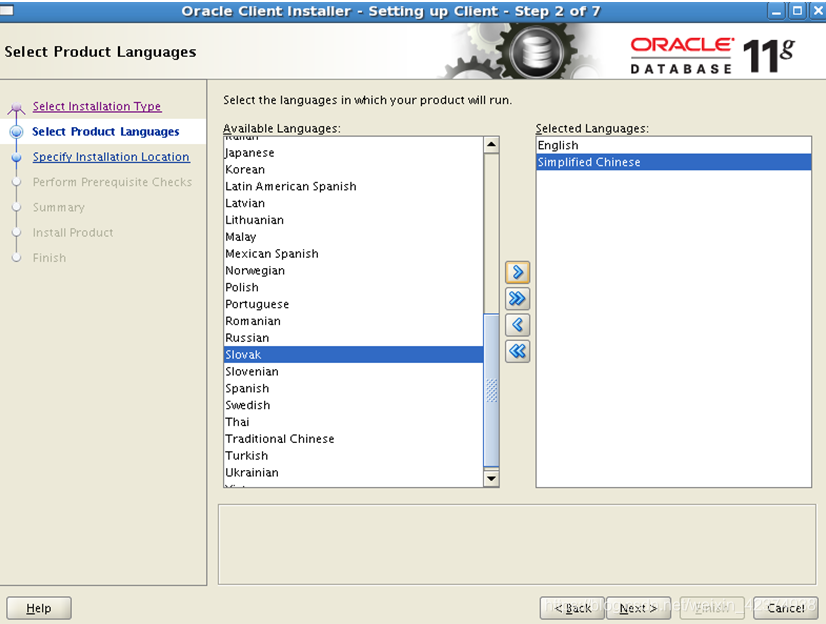Click the Help button
826x624 pixels.
coord(39,608)
